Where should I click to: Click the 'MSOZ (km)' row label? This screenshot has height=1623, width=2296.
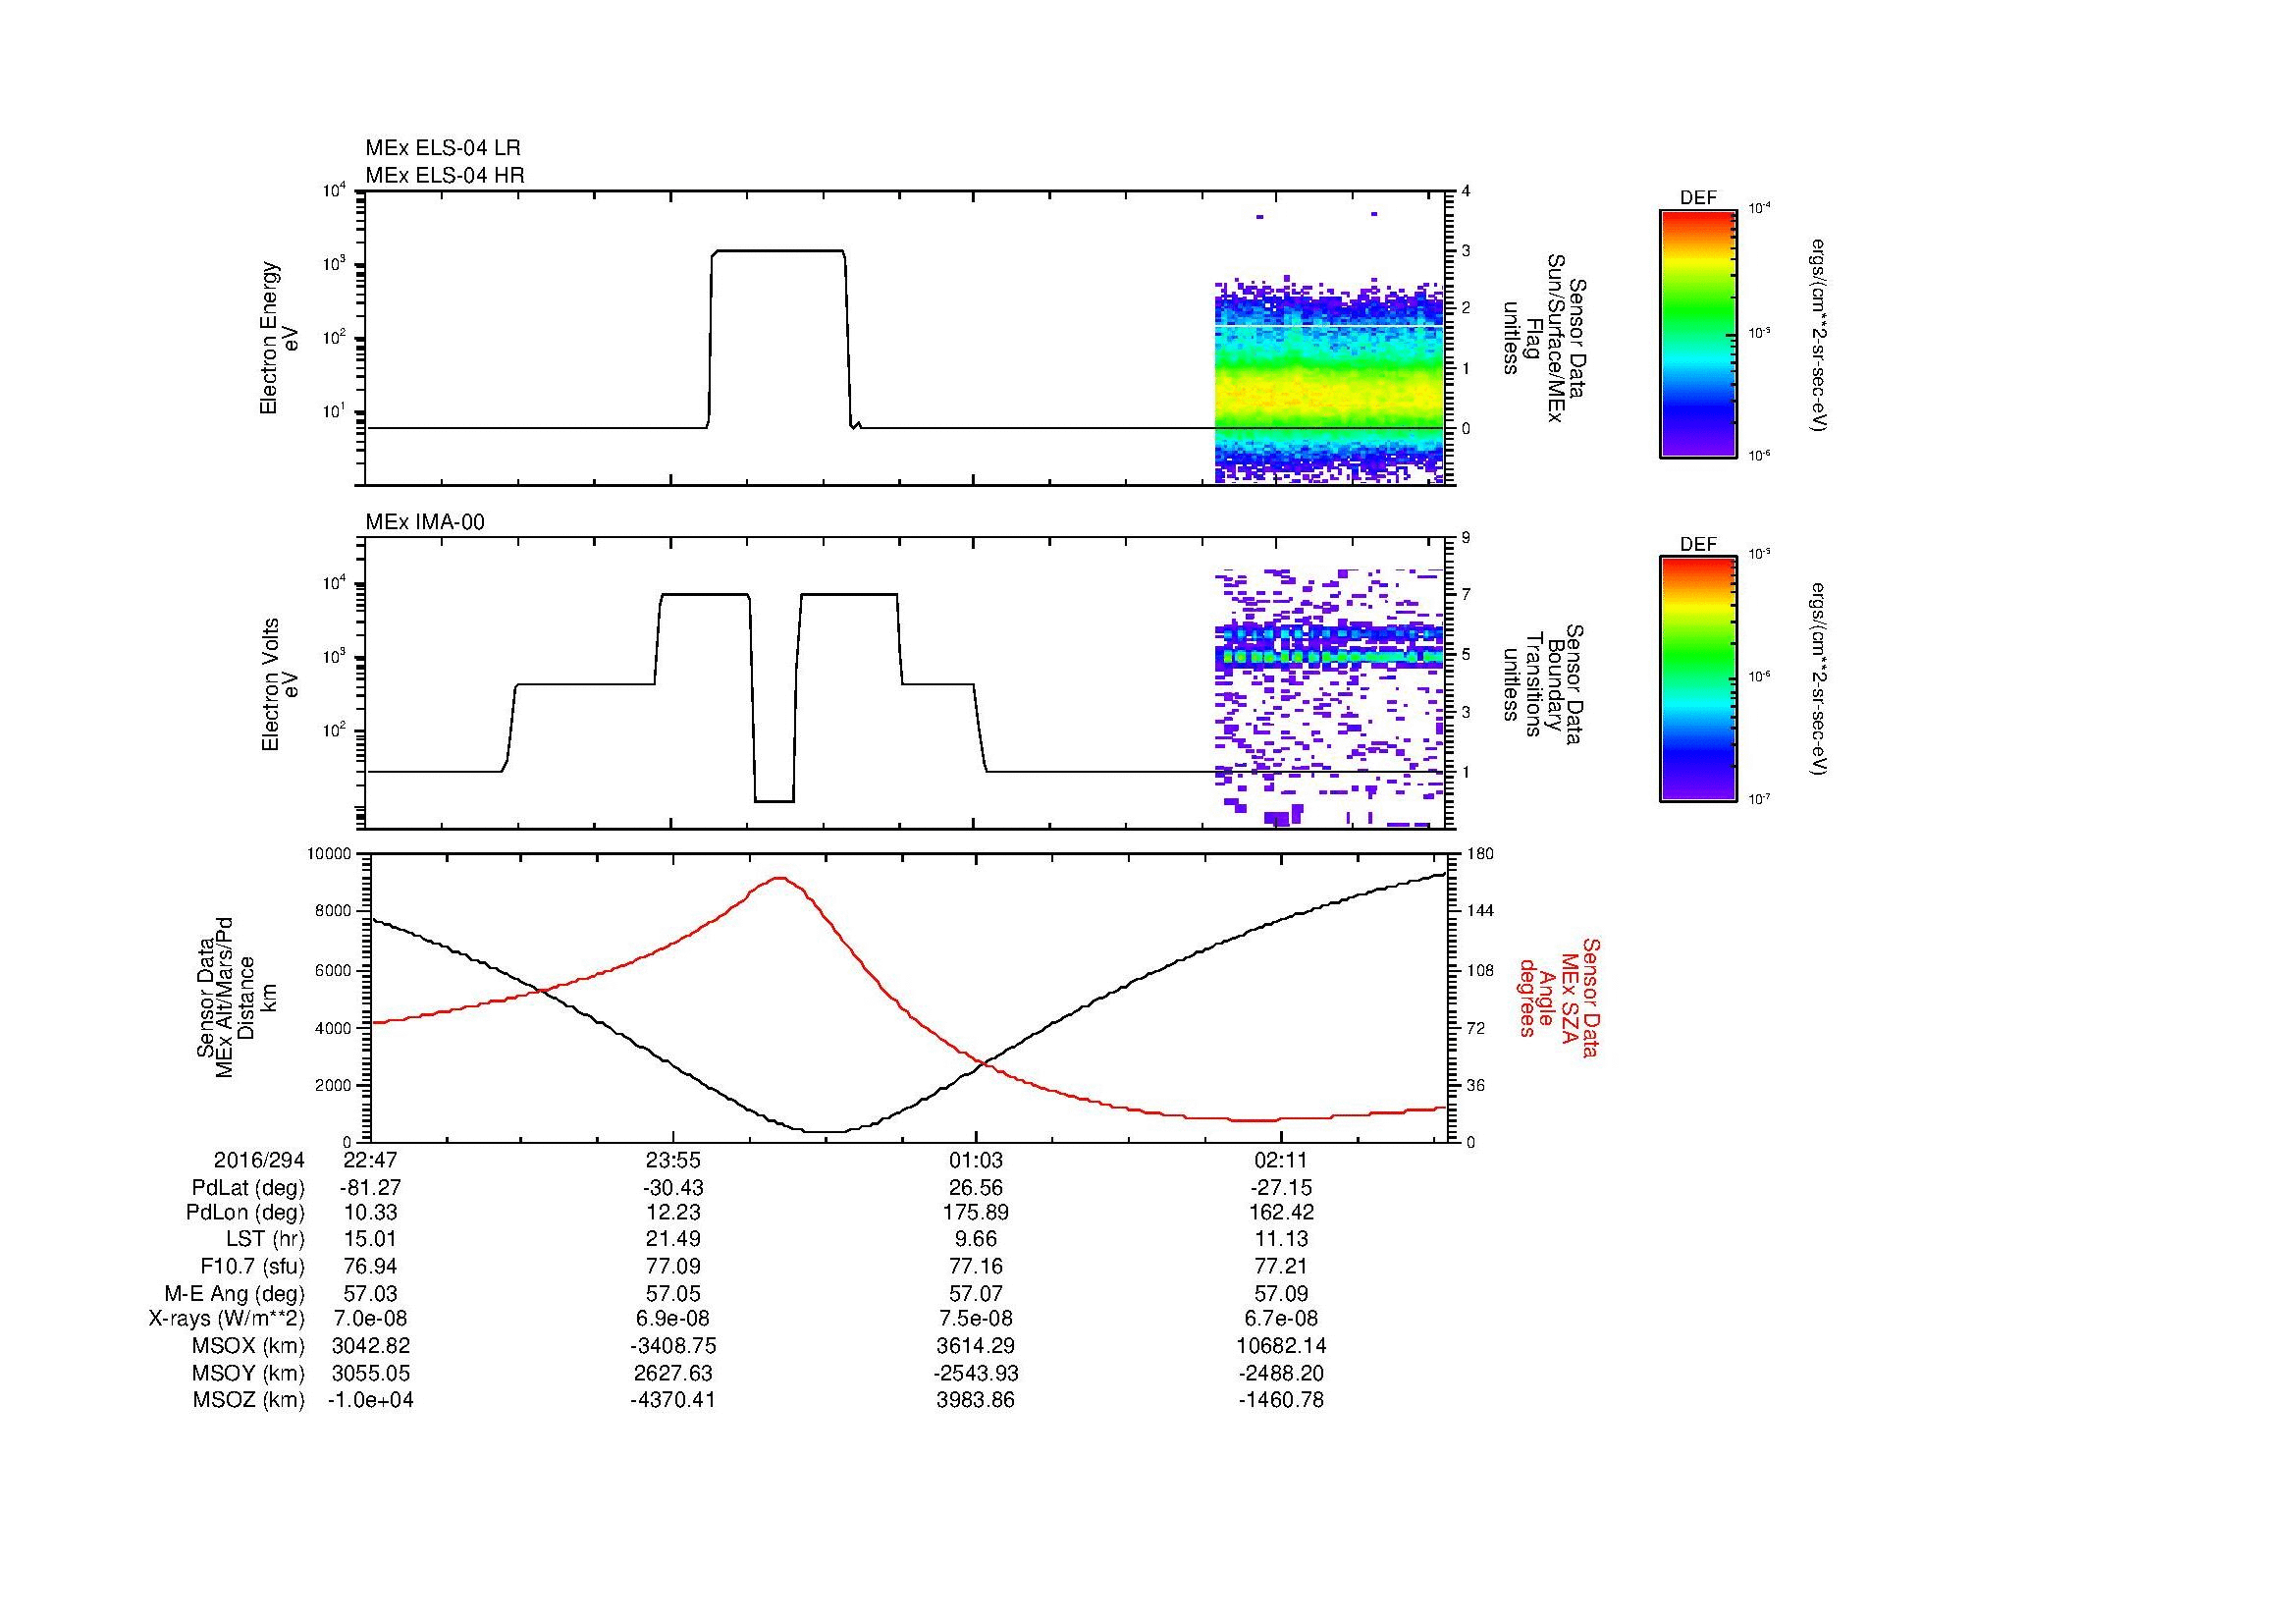[249, 1400]
